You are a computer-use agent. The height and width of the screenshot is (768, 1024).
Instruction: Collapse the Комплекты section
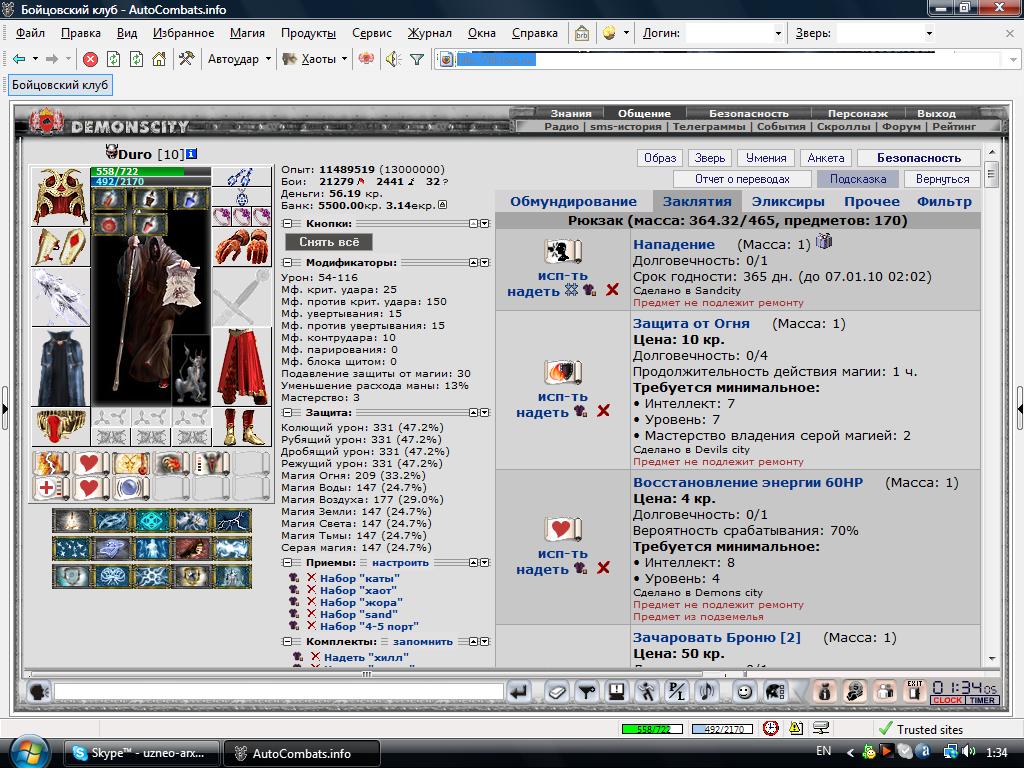point(287,641)
